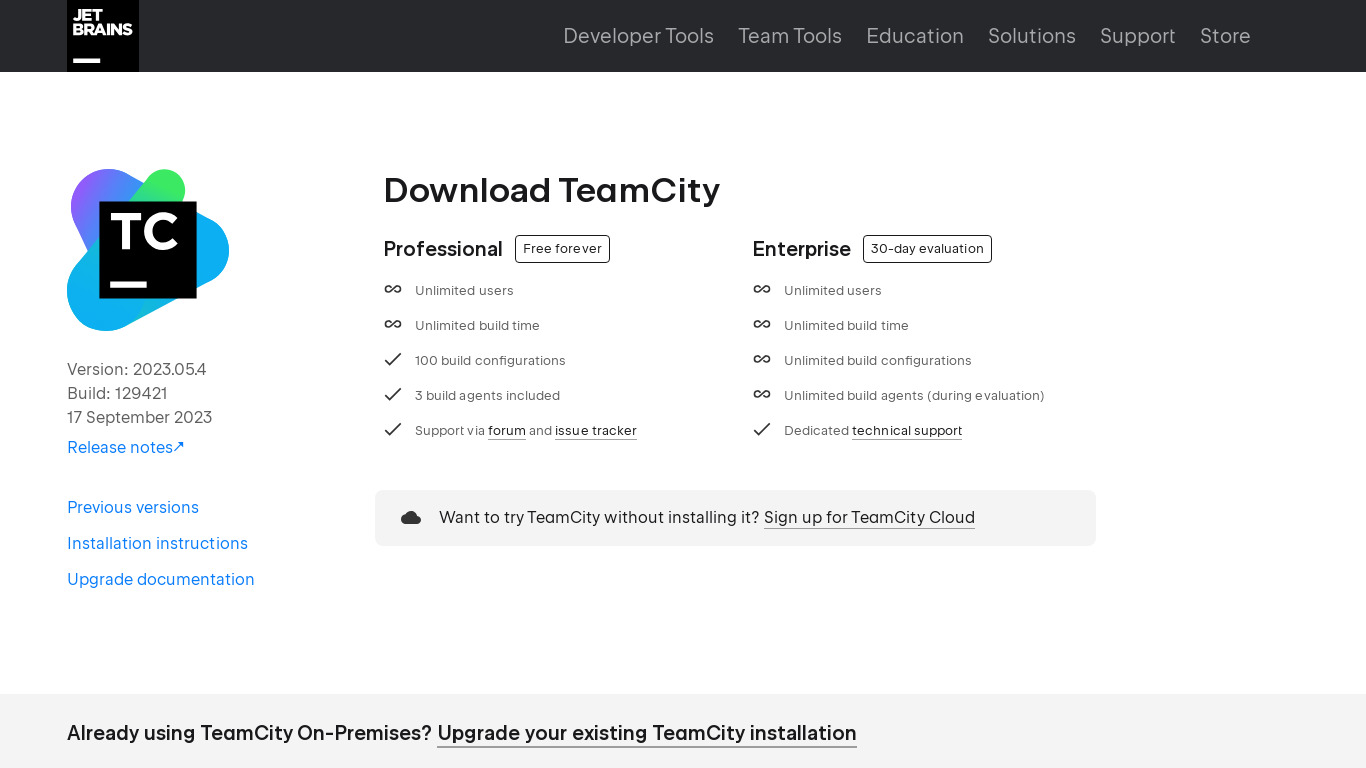Open the Release notes link
The image size is (1366, 768).
126,447
